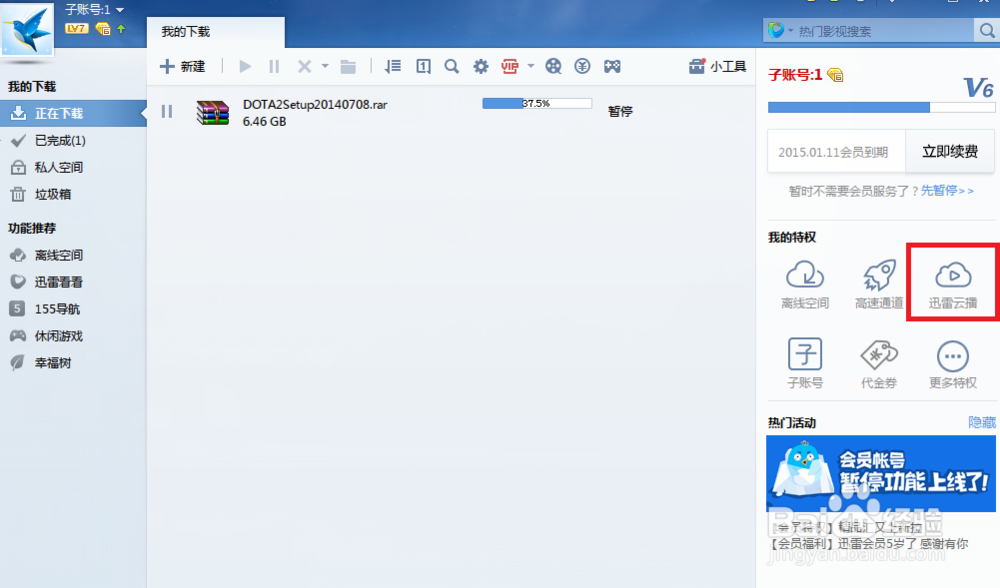
Task: Click the start download play icon
Action: 245,66
